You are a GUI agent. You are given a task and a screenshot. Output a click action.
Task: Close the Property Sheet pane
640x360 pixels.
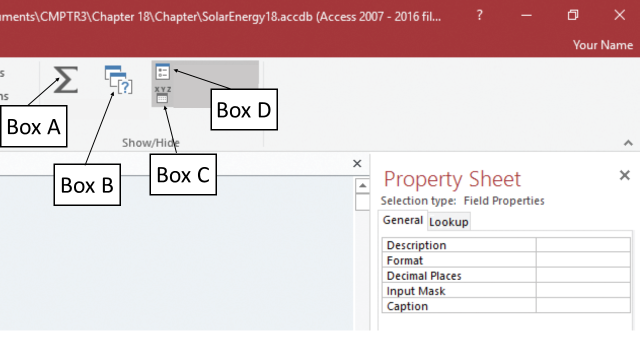pyautogui.click(x=624, y=175)
